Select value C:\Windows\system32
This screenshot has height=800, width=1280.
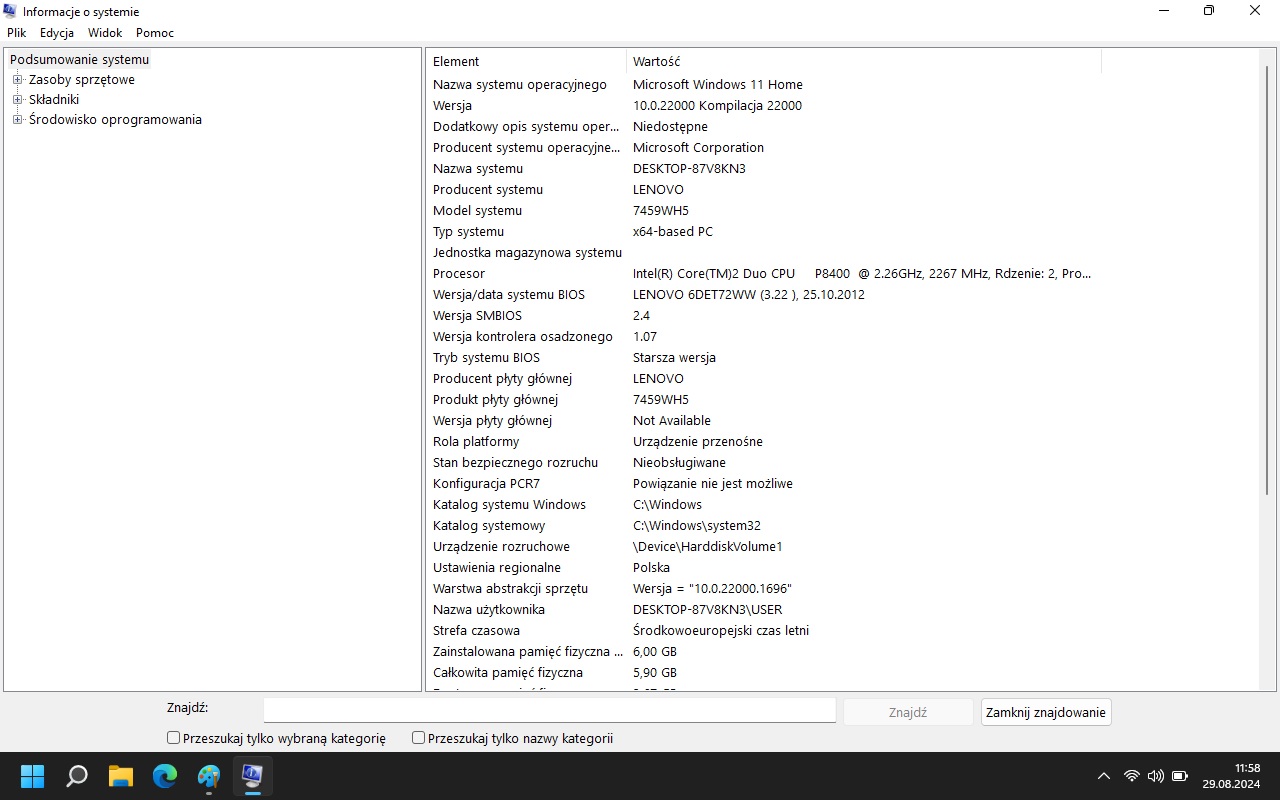point(697,526)
